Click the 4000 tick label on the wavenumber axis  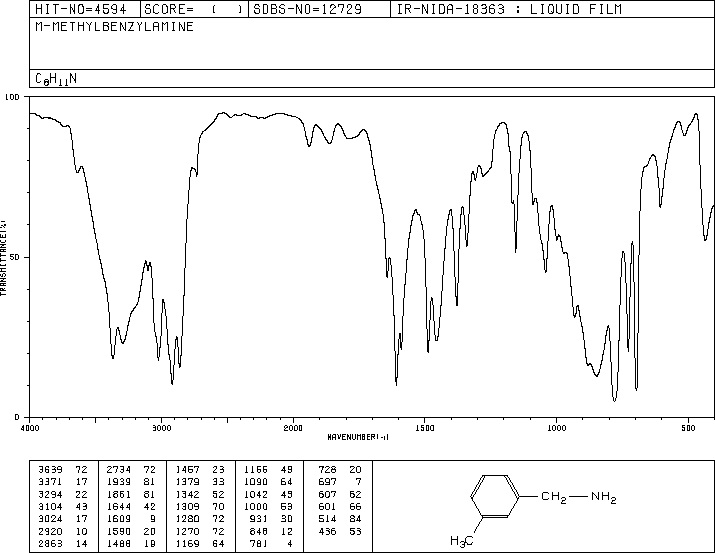coord(30,428)
